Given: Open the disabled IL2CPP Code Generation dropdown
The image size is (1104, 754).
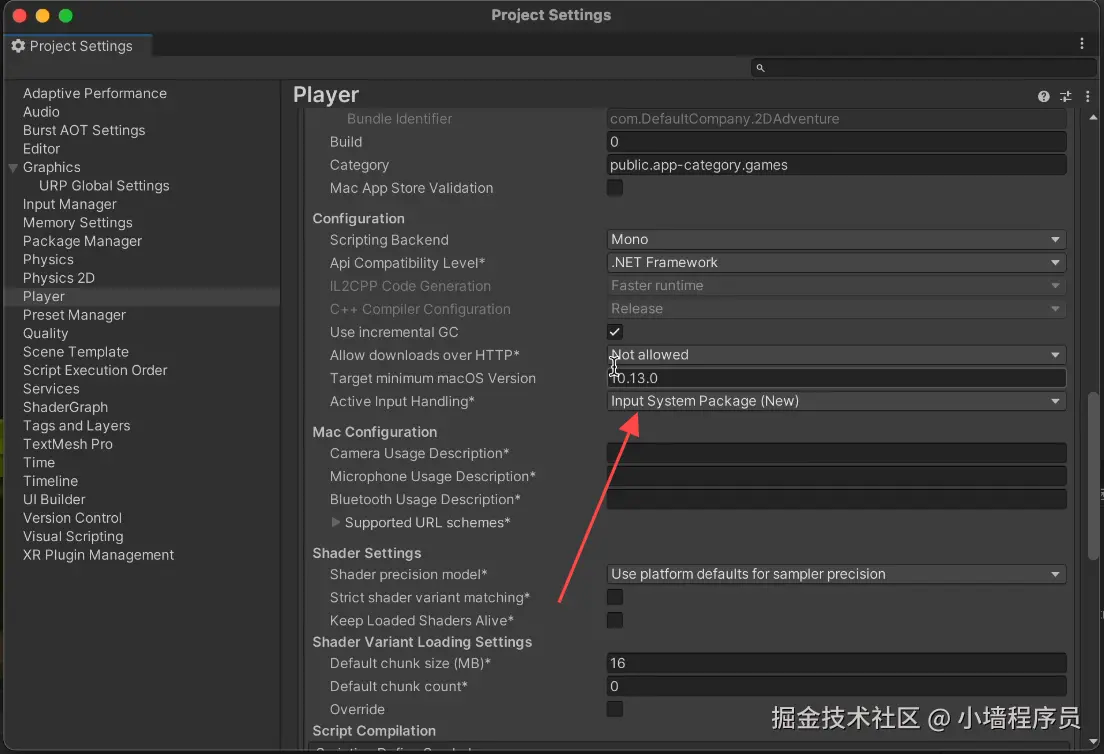Looking at the screenshot, I should coord(836,286).
